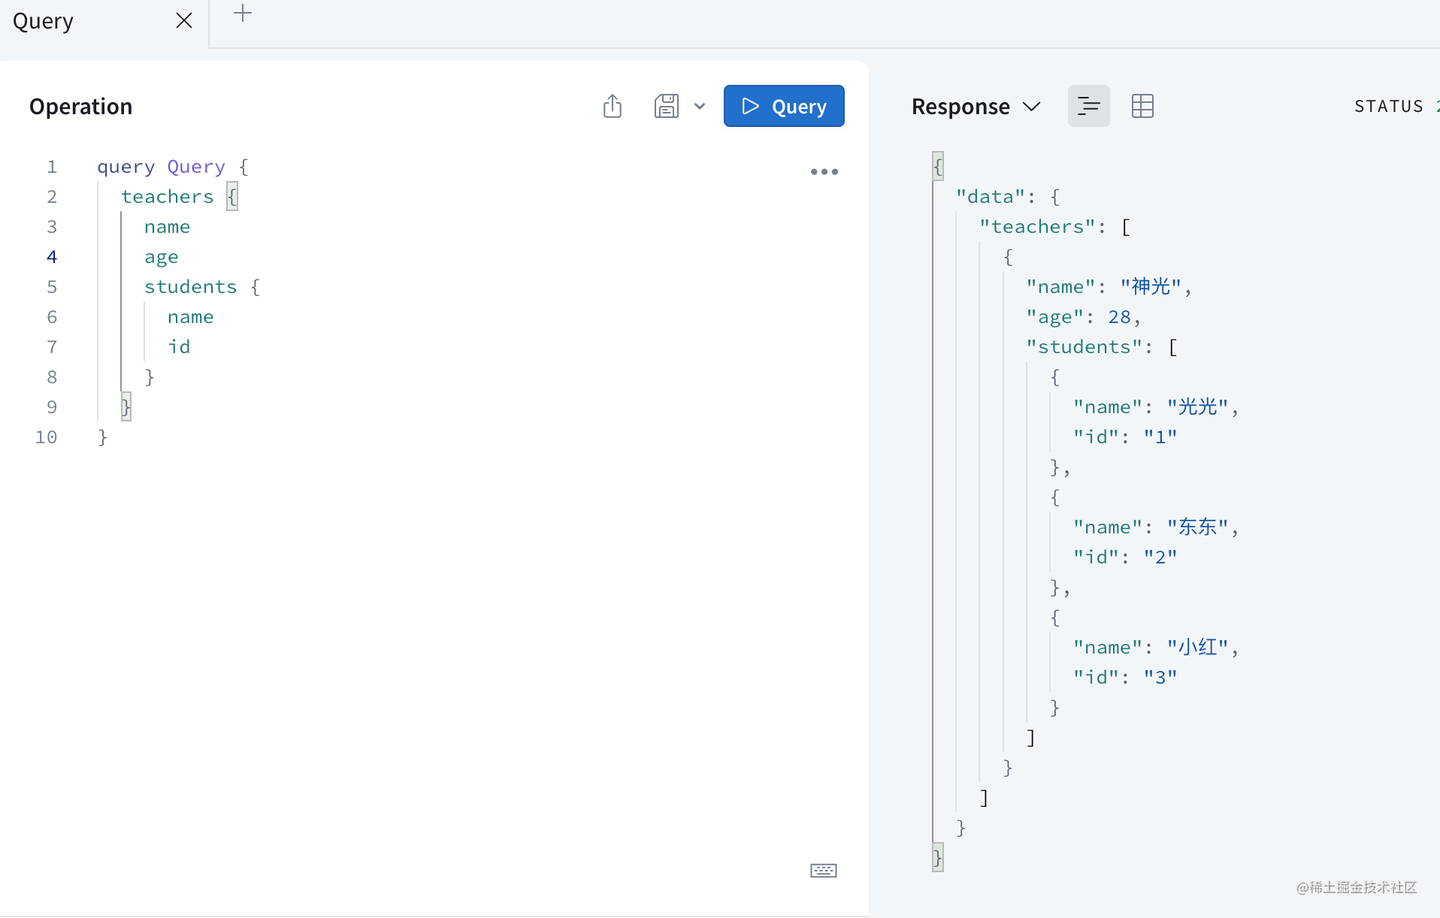Collapse the fold marker on line 9
The height and width of the screenshot is (918, 1440).
(124, 406)
